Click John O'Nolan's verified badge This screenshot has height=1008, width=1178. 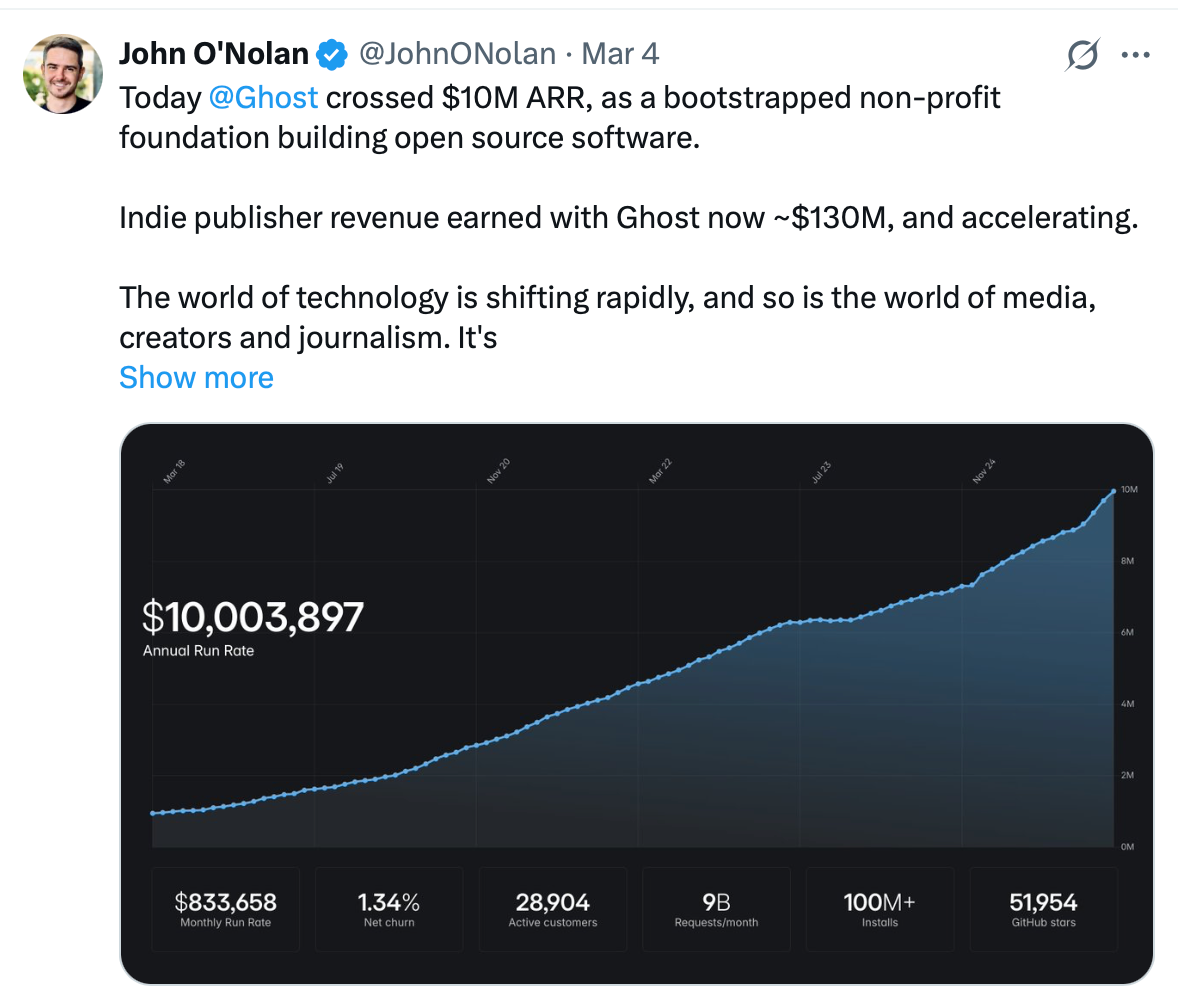coord(331,54)
